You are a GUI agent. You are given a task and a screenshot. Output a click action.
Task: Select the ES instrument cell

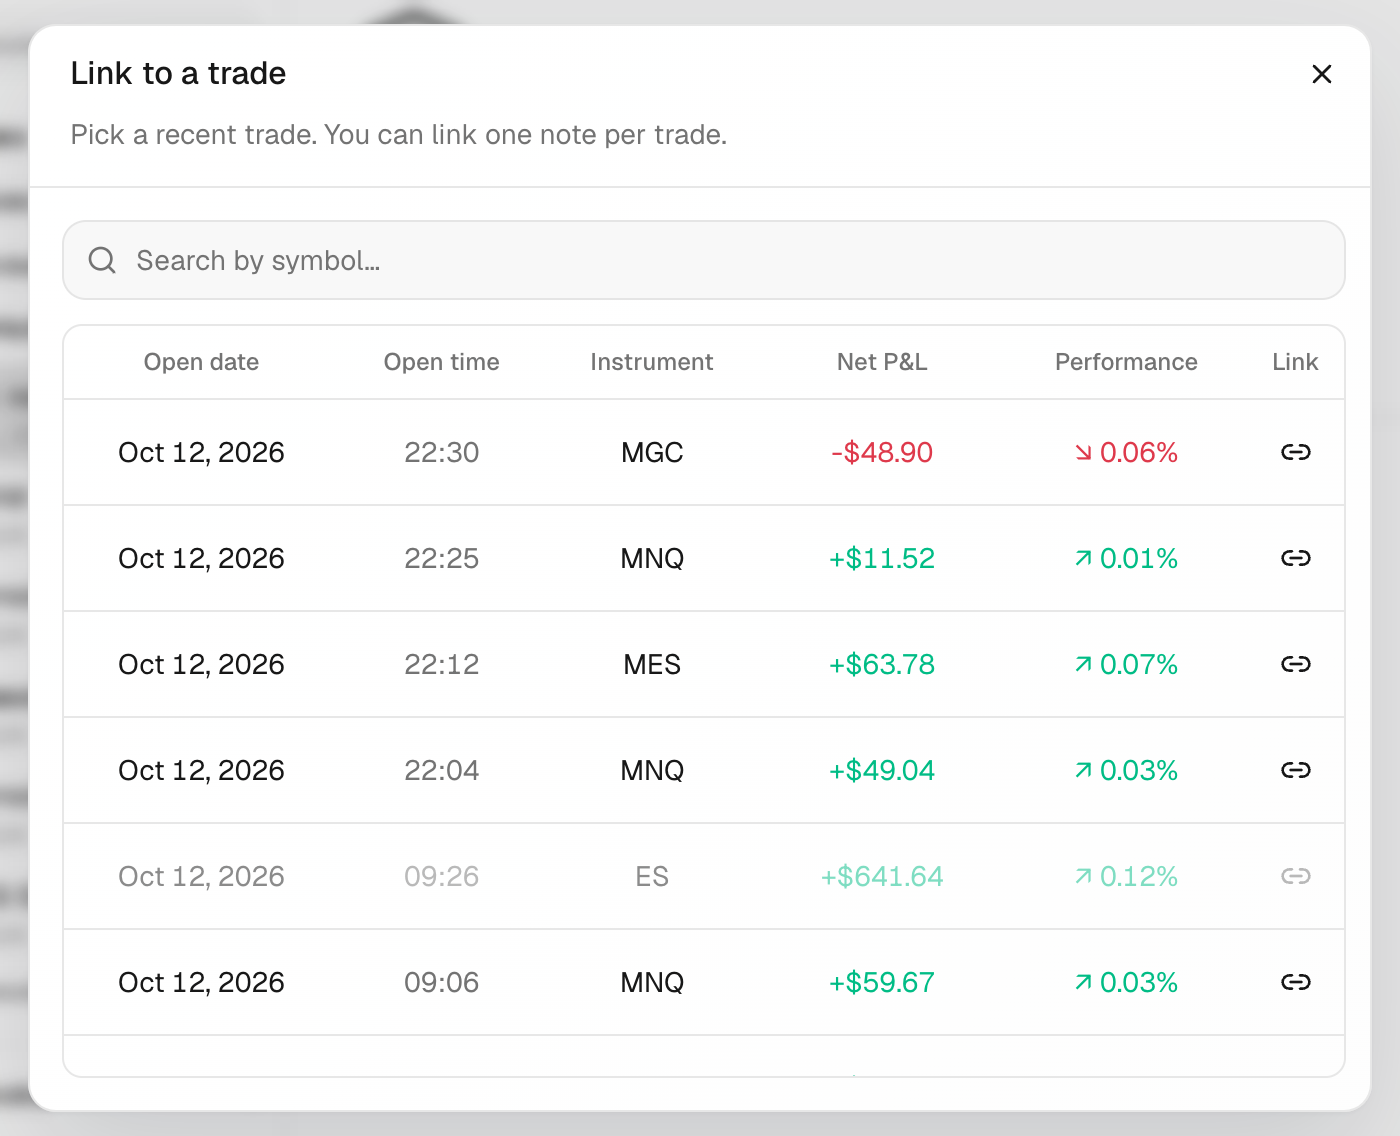[x=652, y=876]
